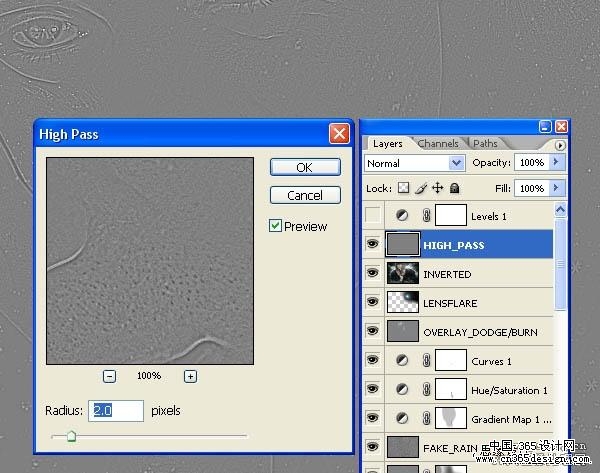Minimize the Layers palette window
Screen dimensions: 600x473
(545, 126)
